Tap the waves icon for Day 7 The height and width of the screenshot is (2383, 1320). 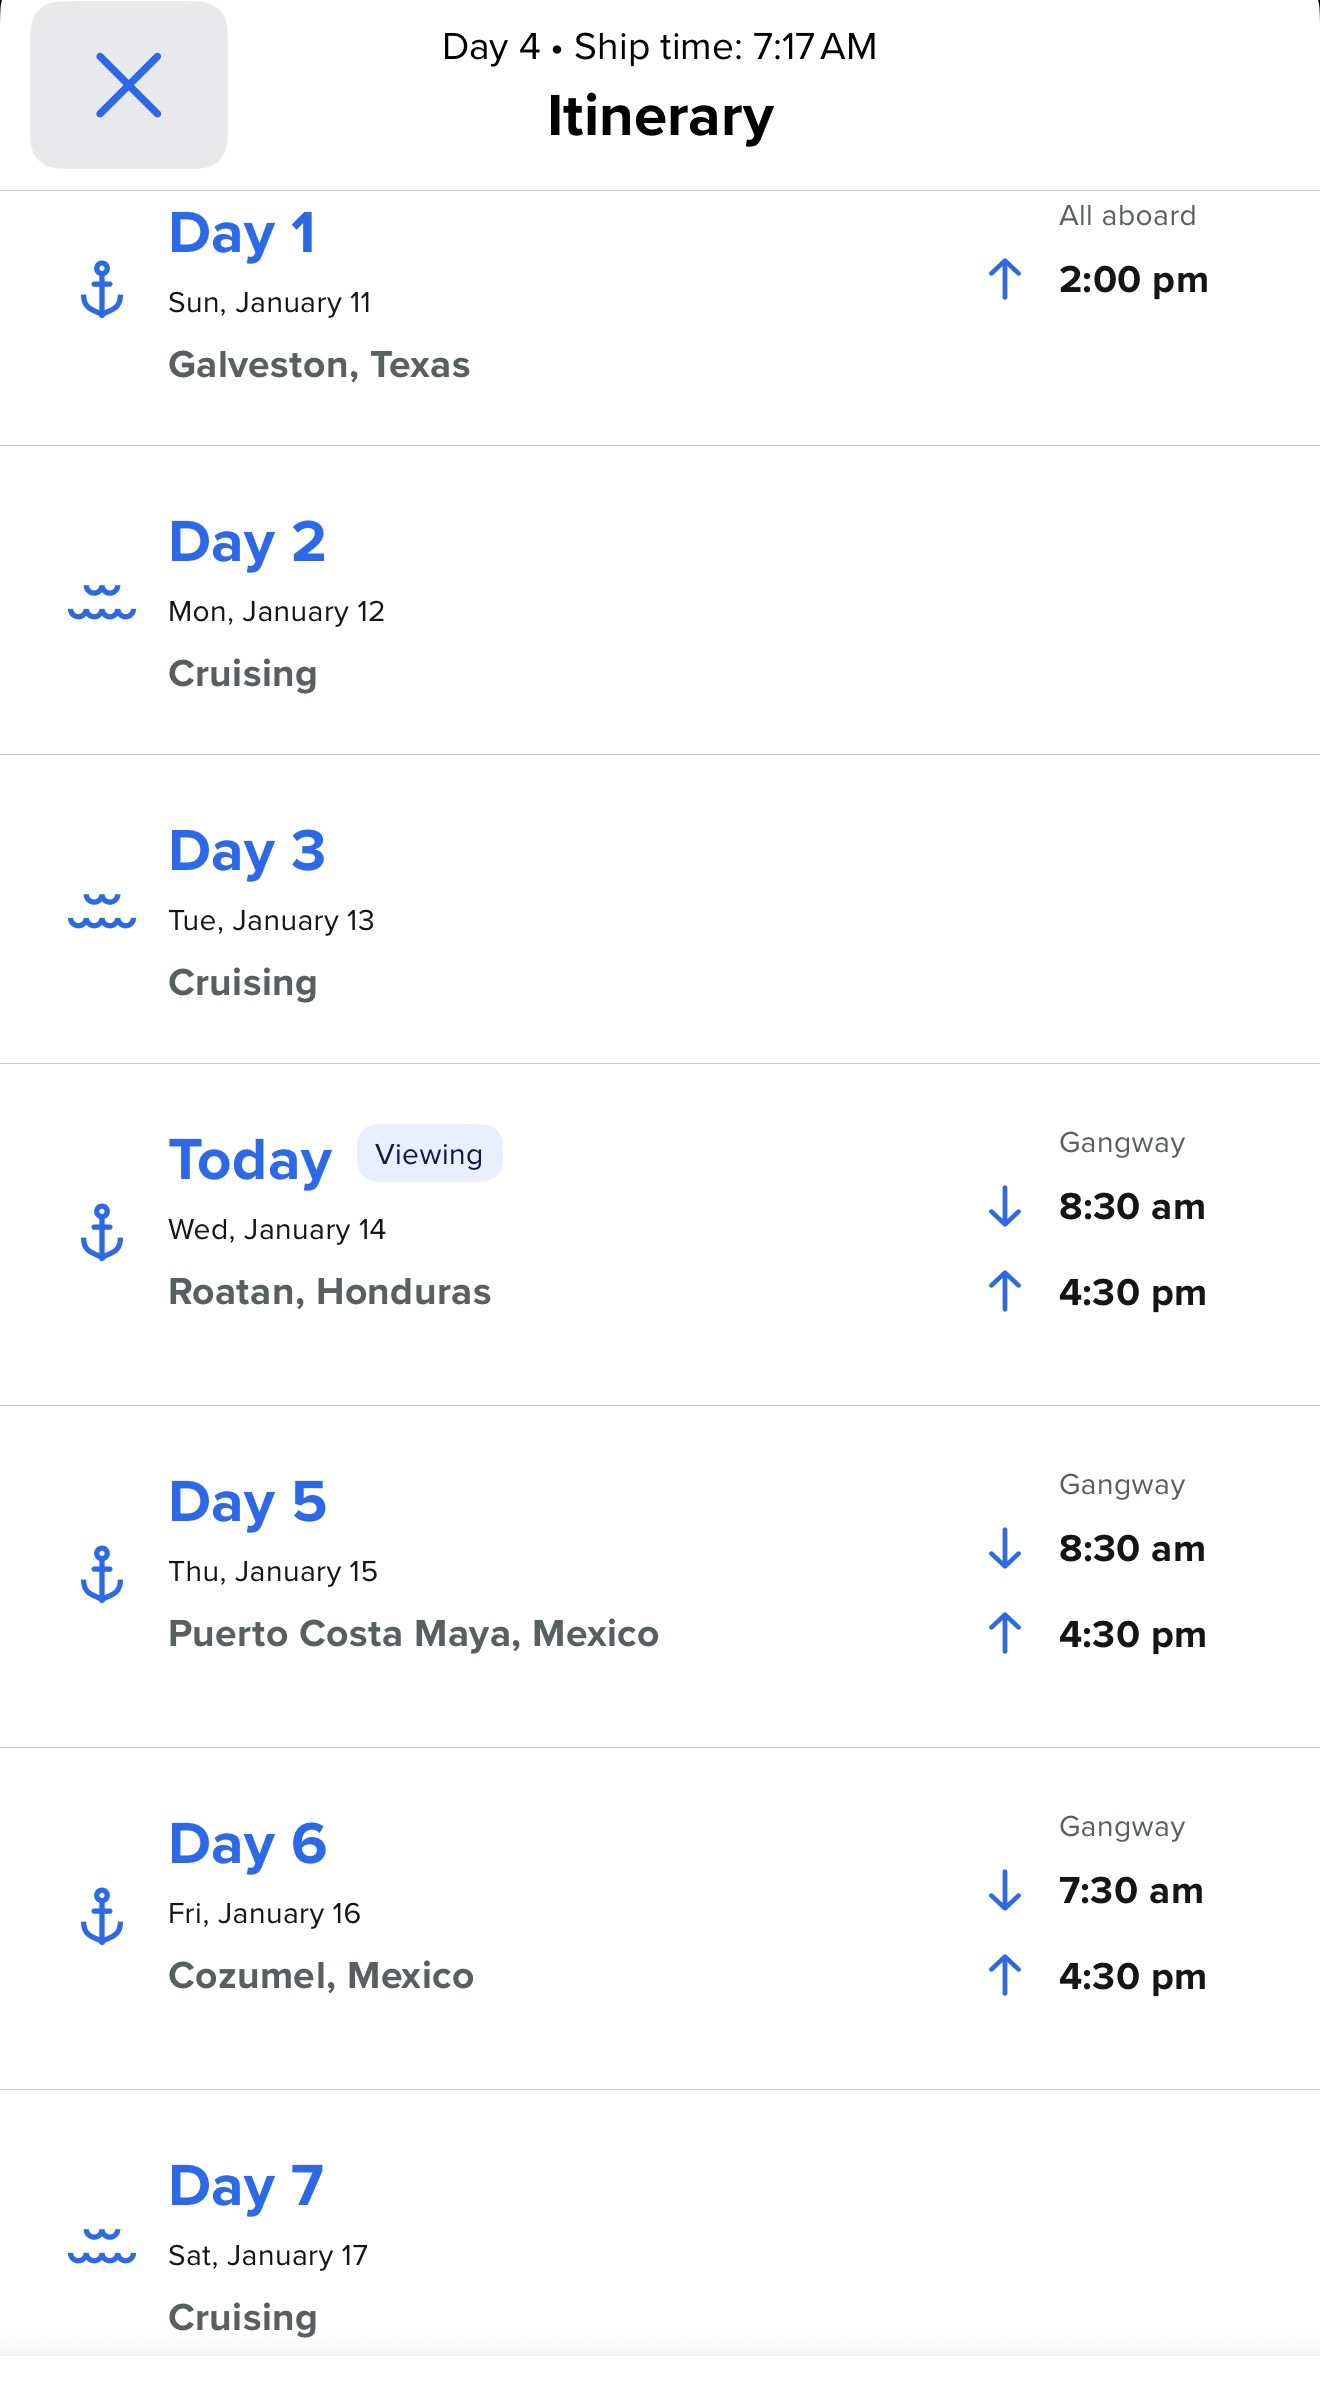pos(102,2246)
